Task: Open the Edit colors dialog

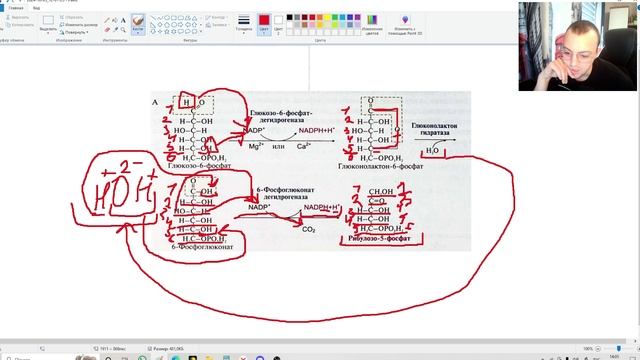Action: coord(372,24)
